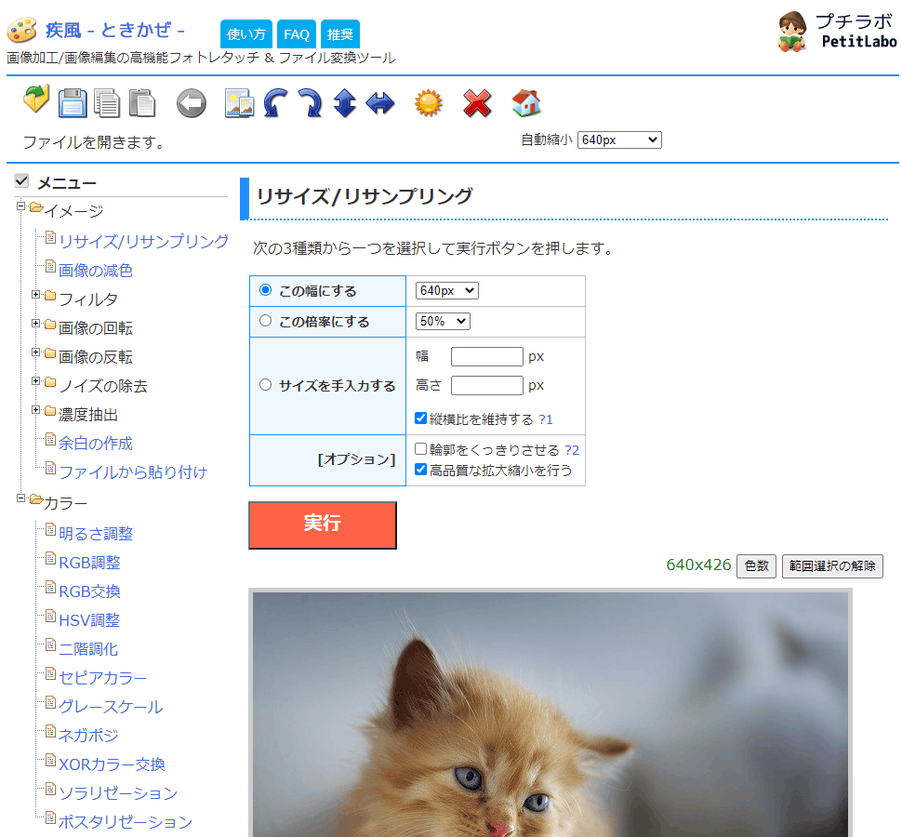Viewport: 902px width, 837px height.
Task: Click the sun brightness icon
Action: (429, 103)
